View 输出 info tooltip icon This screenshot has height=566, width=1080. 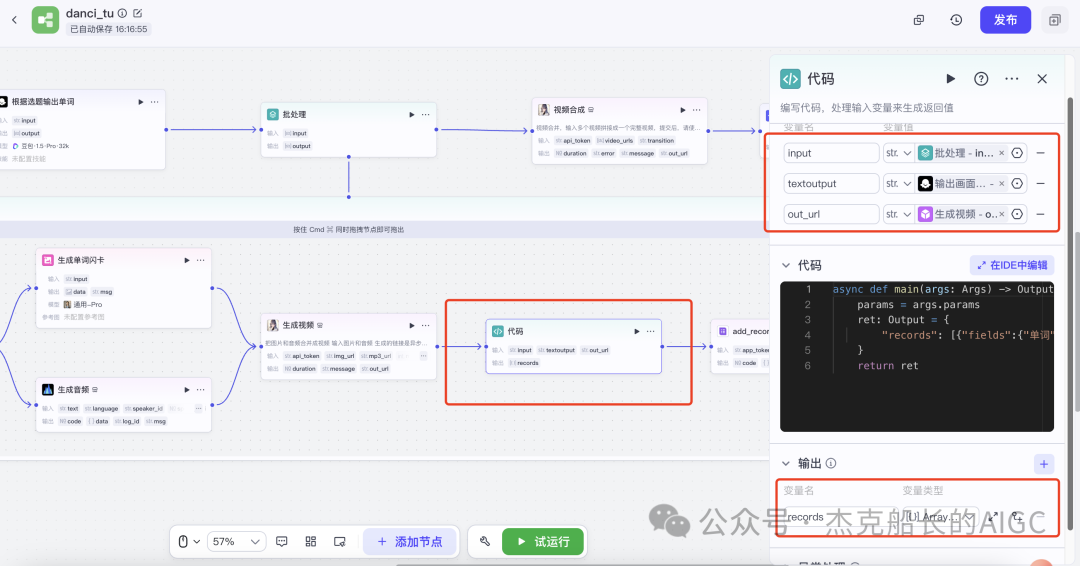point(831,463)
